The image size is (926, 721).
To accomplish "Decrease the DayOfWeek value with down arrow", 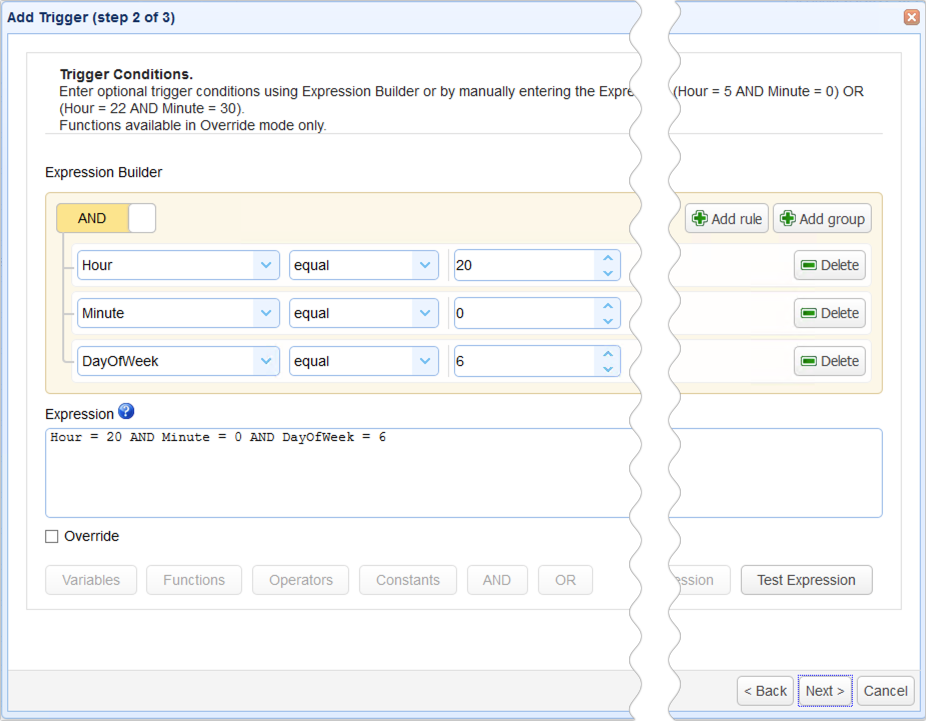I will (608, 368).
